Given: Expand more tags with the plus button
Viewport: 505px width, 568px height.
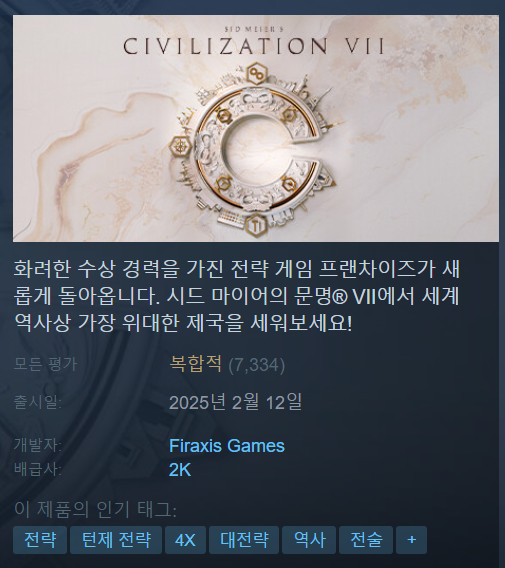Looking at the screenshot, I should [411, 540].
